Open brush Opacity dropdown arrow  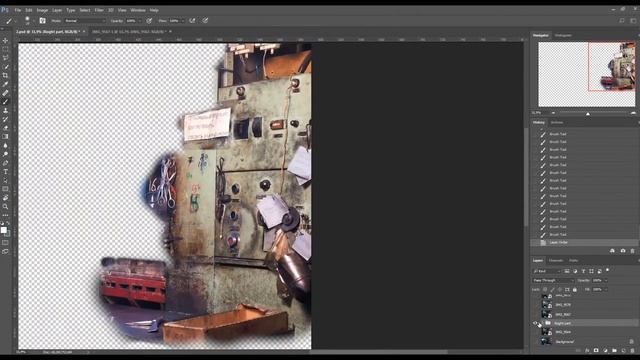(x=140, y=20)
